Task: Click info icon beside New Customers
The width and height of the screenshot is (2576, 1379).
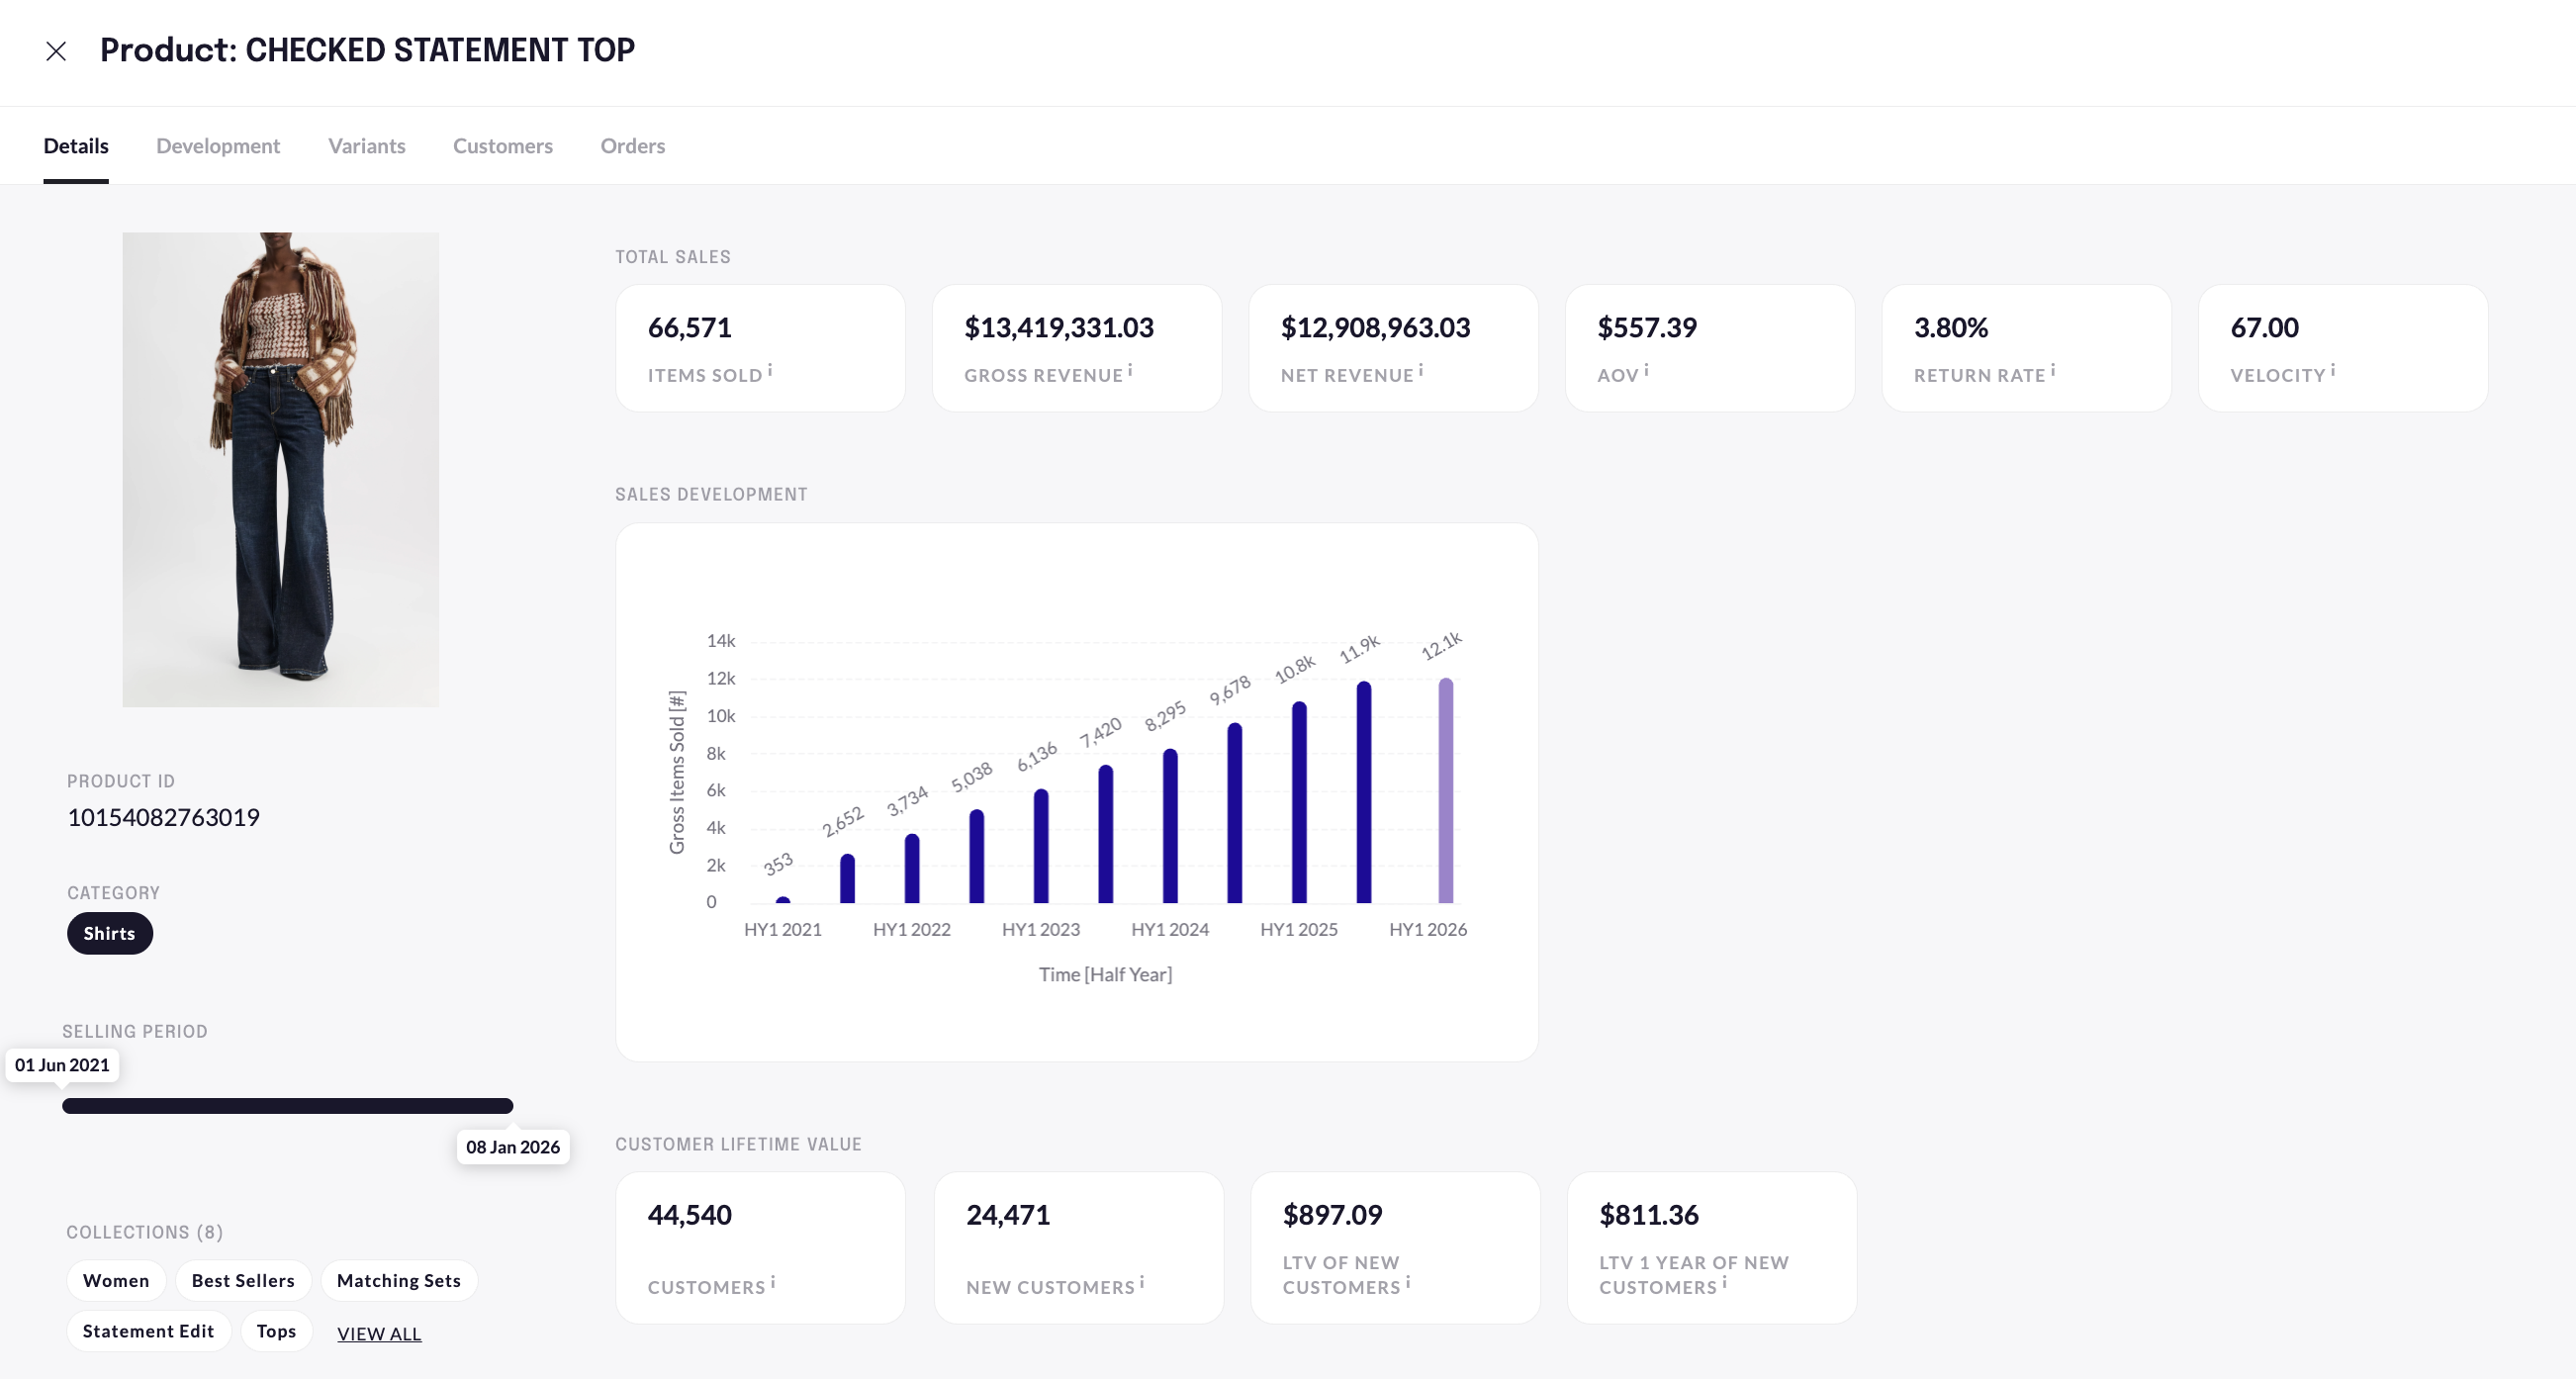Action: point(1142,1282)
